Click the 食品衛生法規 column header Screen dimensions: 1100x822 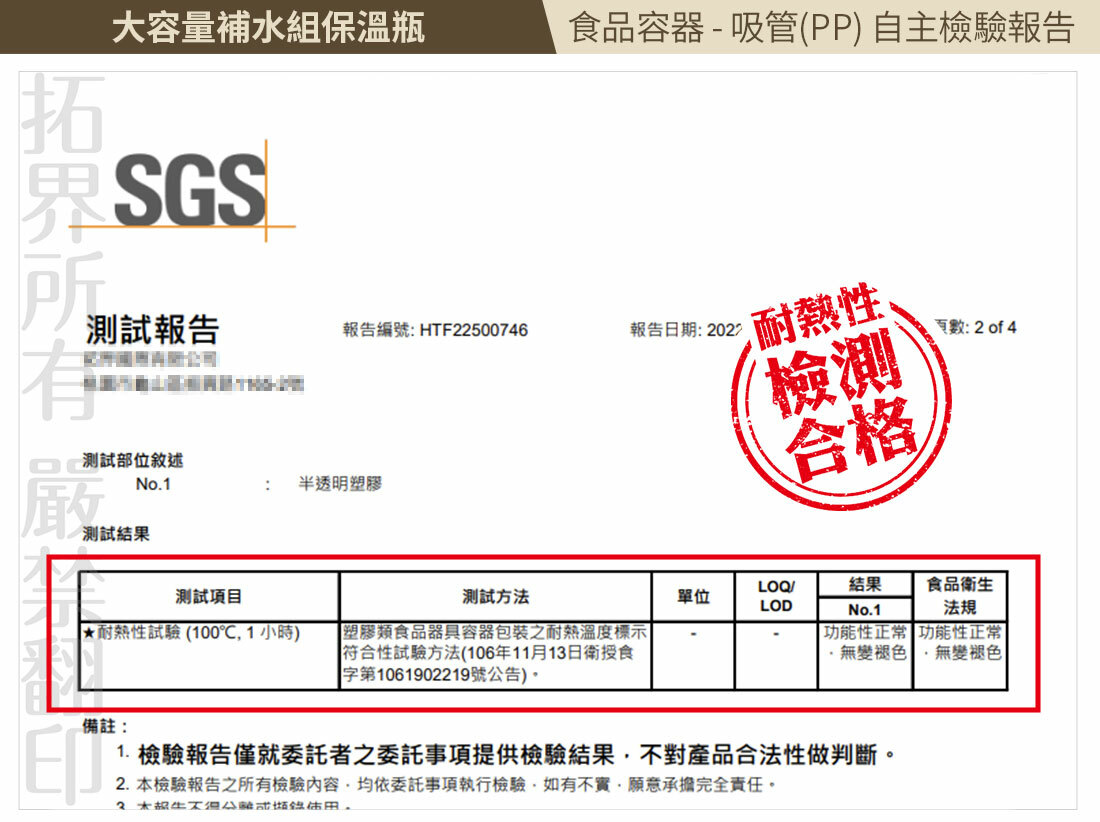[x=960, y=596]
